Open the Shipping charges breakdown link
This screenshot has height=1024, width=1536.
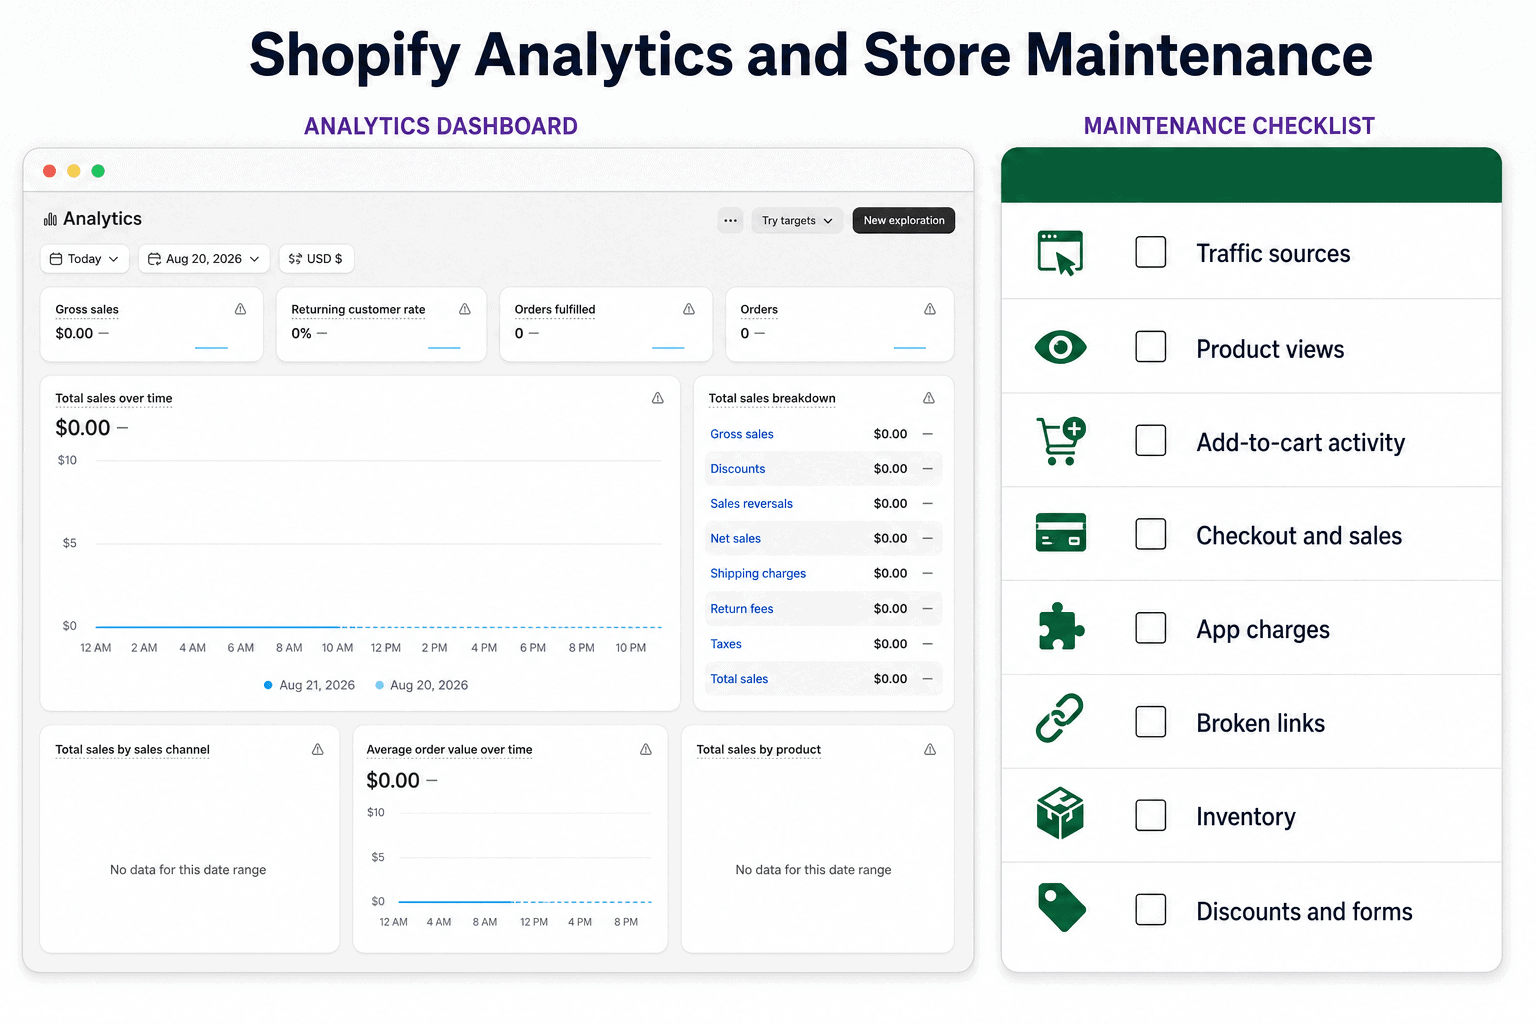758,574
